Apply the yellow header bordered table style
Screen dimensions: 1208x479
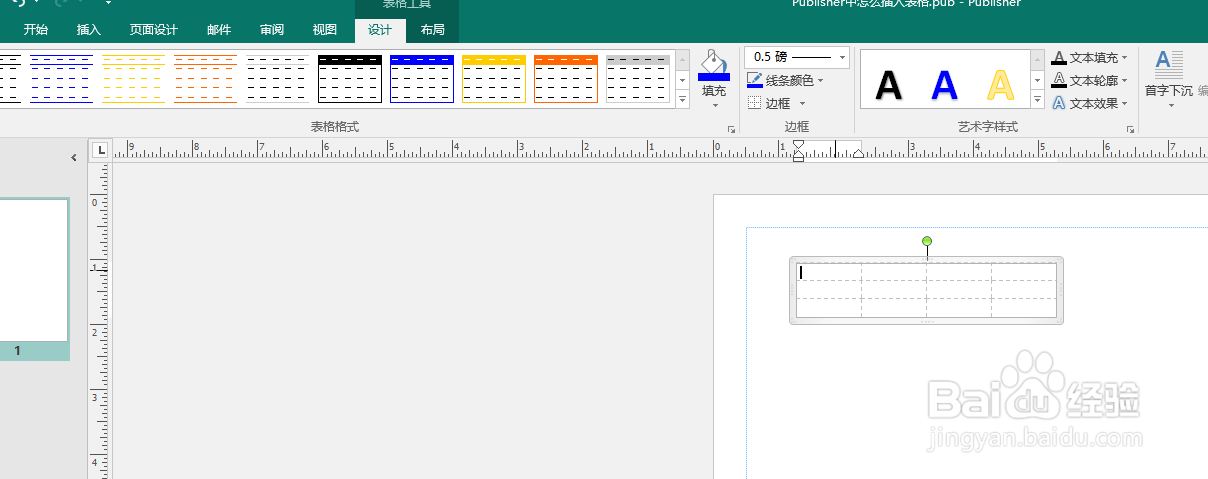[x=494, y=79]
